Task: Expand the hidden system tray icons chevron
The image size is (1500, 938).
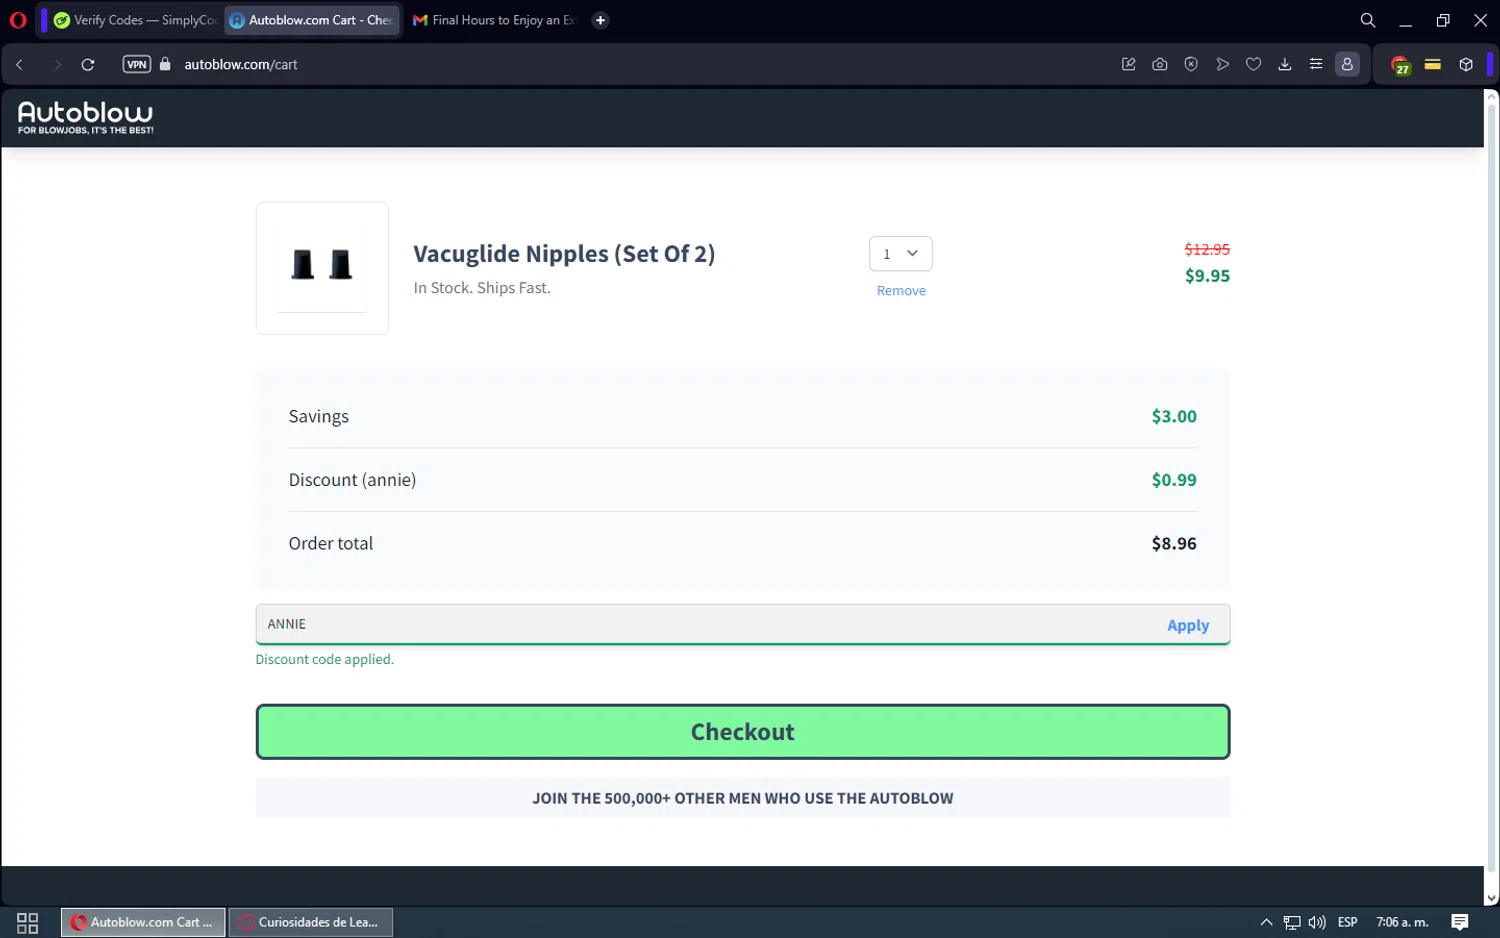Action: click(x=1266, y=922)
